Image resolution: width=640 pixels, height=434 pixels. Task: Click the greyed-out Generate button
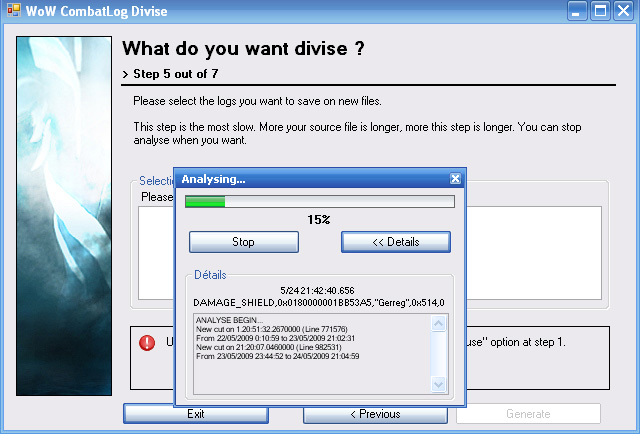click(x=528, y=414)
